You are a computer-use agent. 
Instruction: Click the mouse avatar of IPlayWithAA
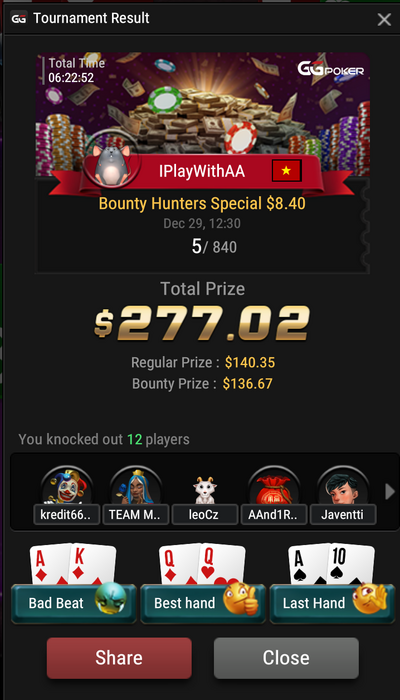[112, 164]
